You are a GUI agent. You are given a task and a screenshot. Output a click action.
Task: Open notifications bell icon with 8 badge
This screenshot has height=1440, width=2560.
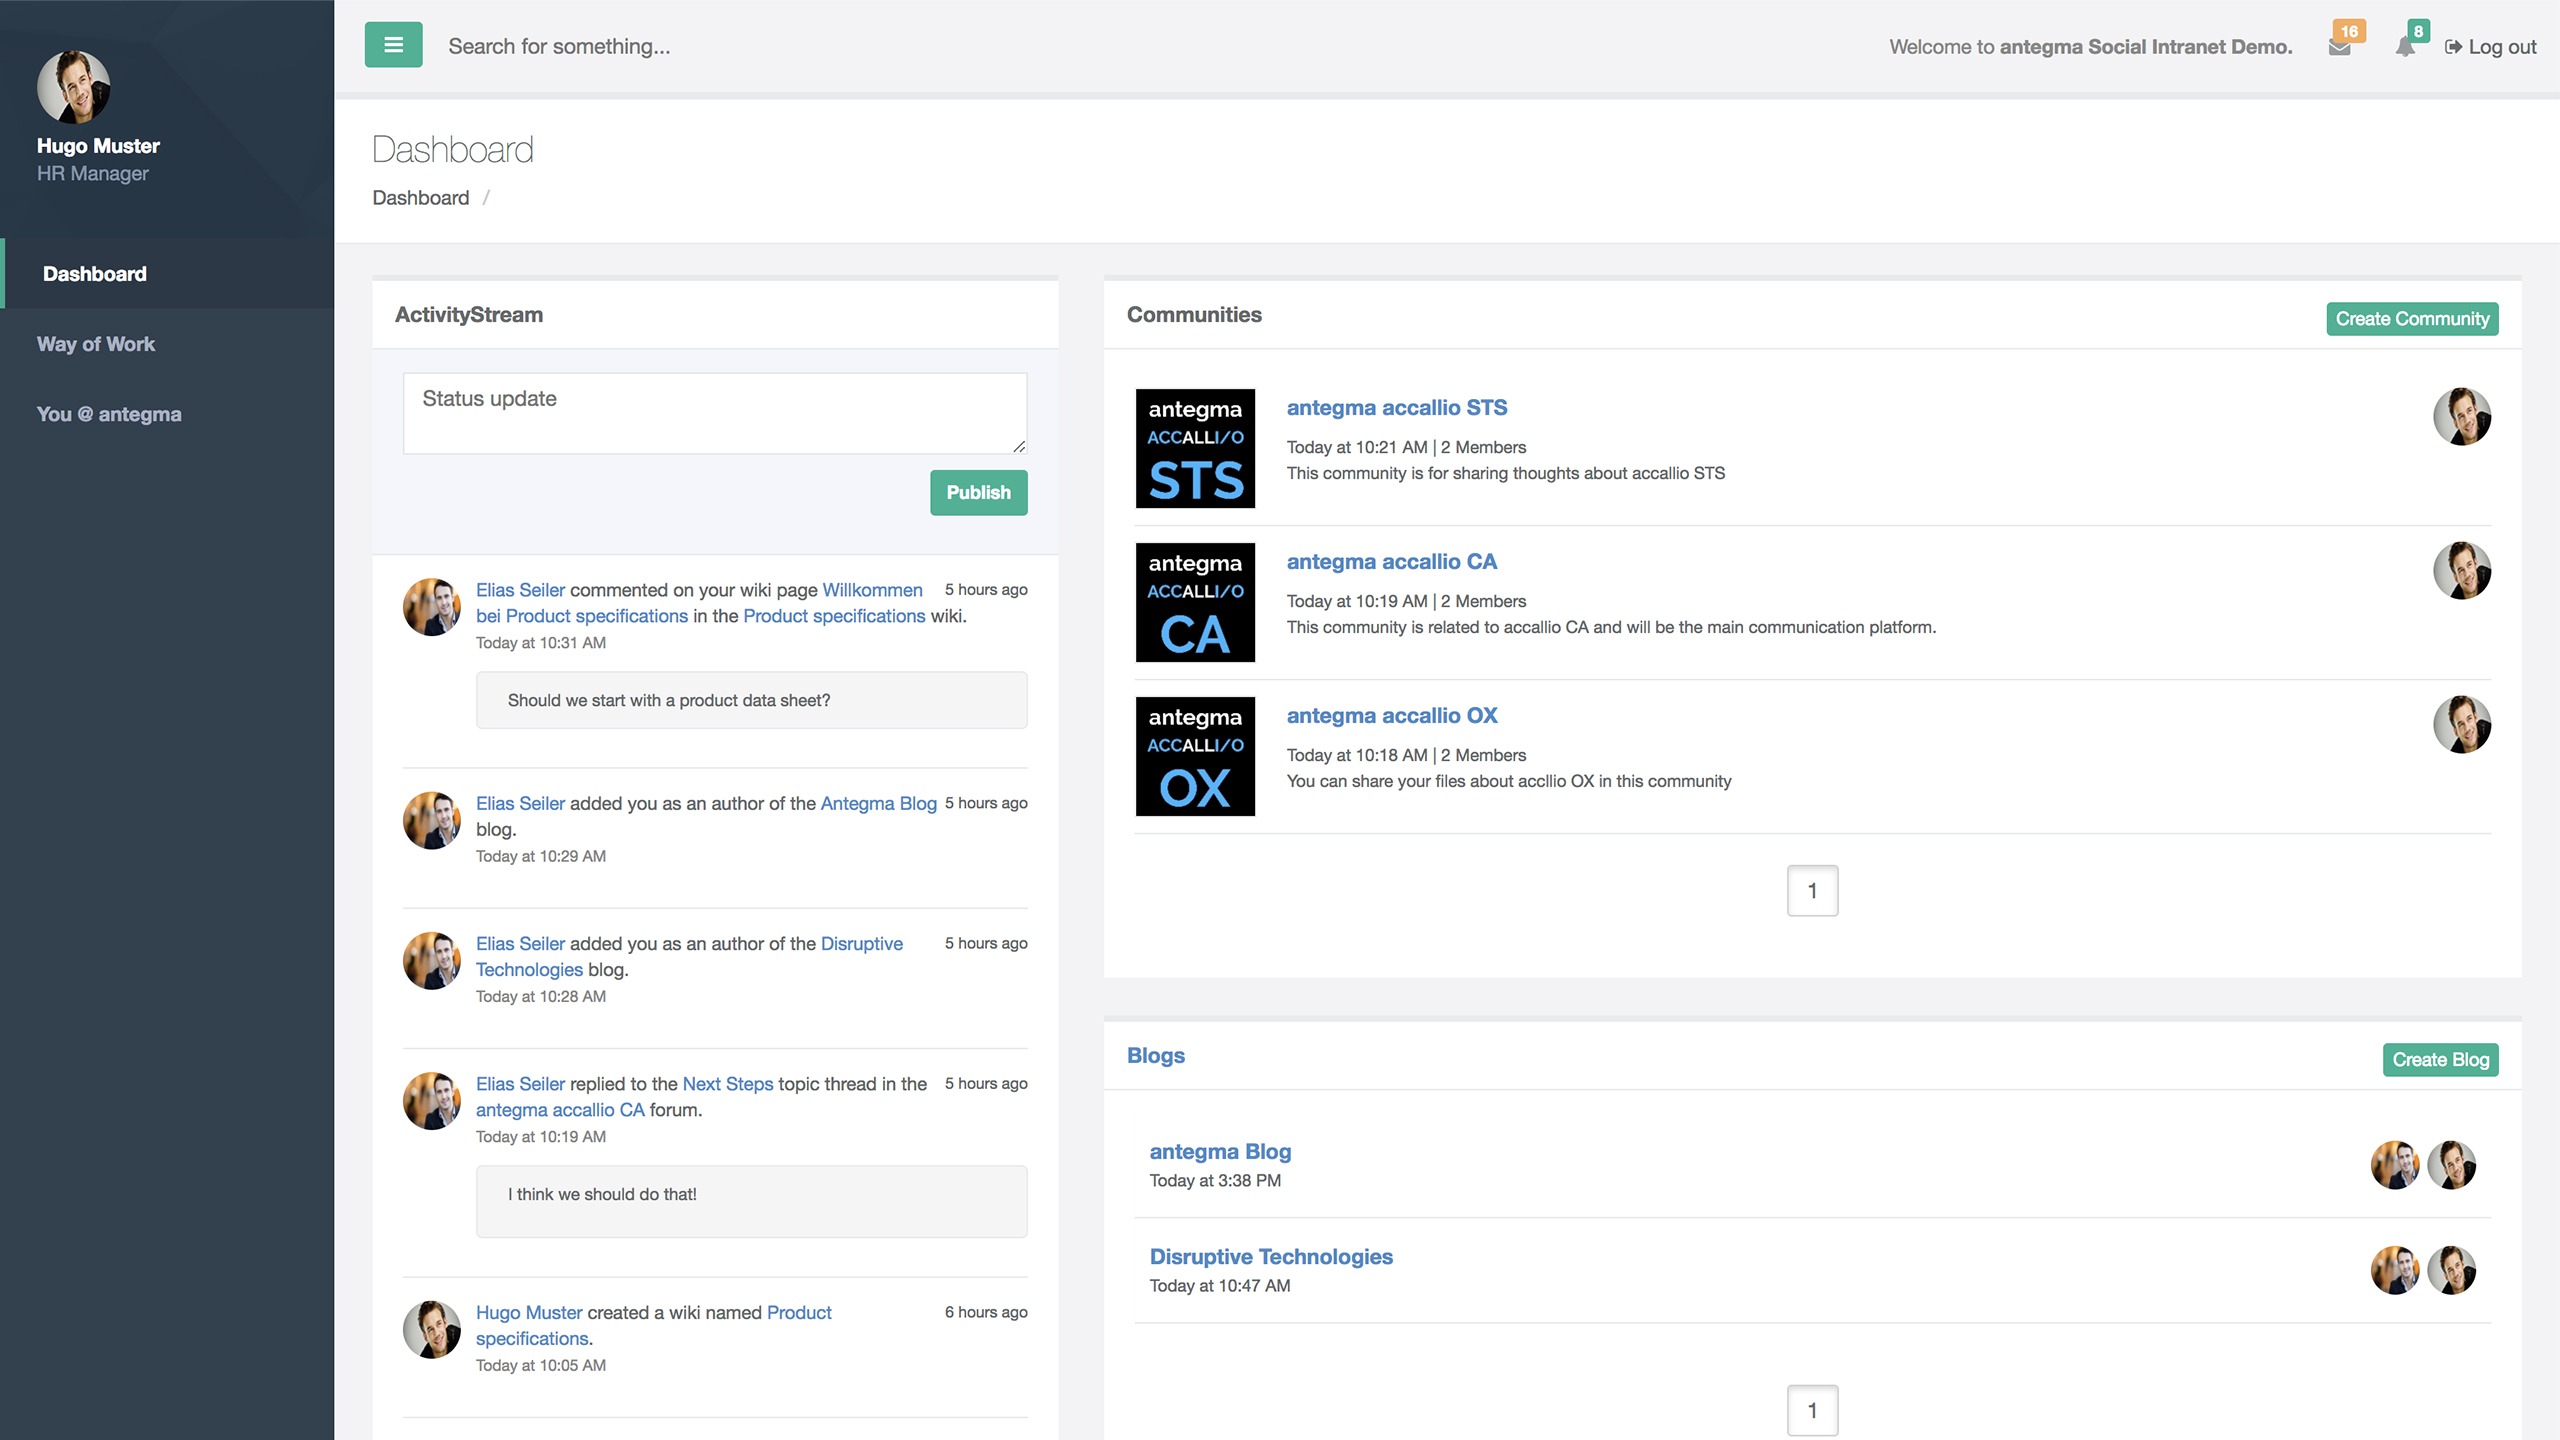(2406, 46)
